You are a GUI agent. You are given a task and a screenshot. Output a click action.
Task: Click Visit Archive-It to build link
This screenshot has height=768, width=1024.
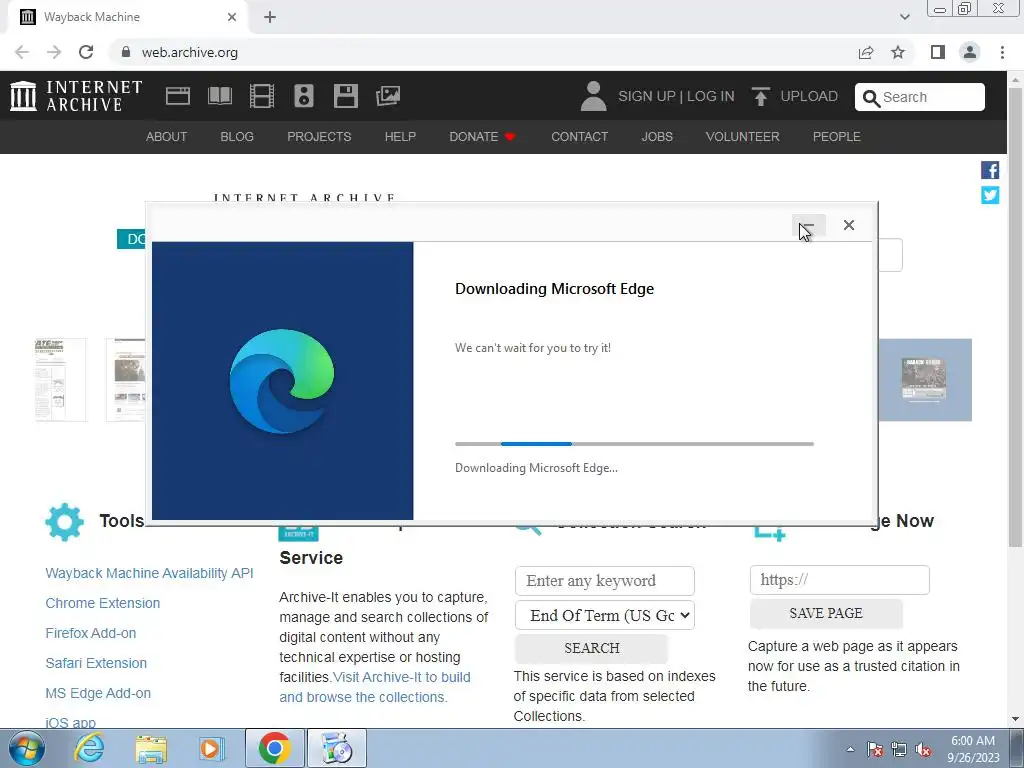[402, 677]
